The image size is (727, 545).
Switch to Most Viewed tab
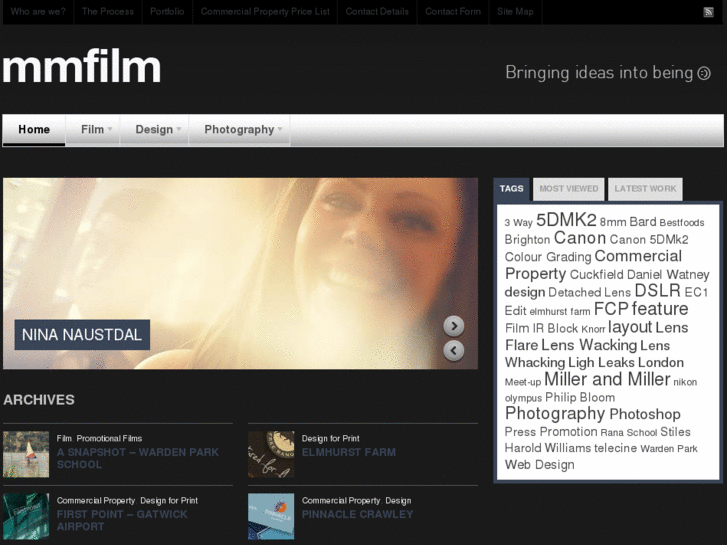pos(568,189)
